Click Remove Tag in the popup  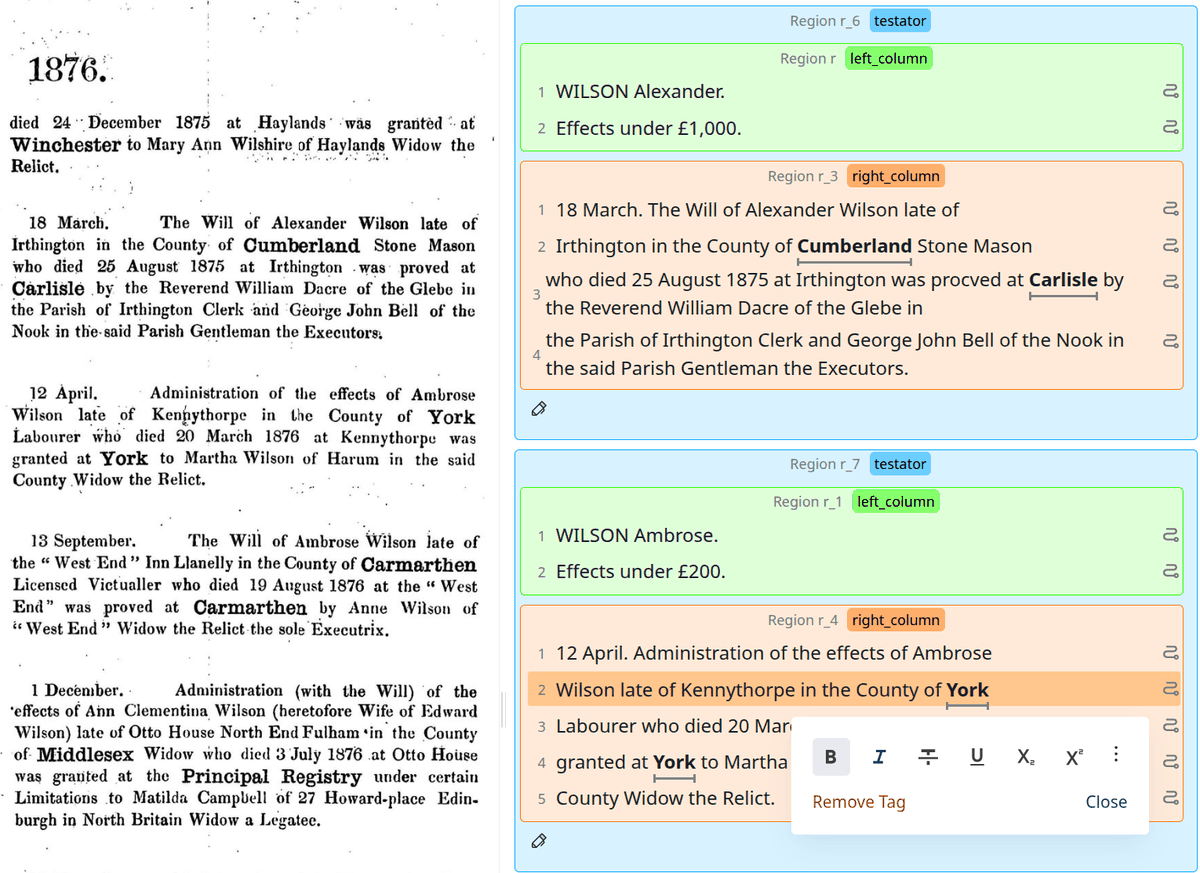pyautogui.click(x=858, y=802)
